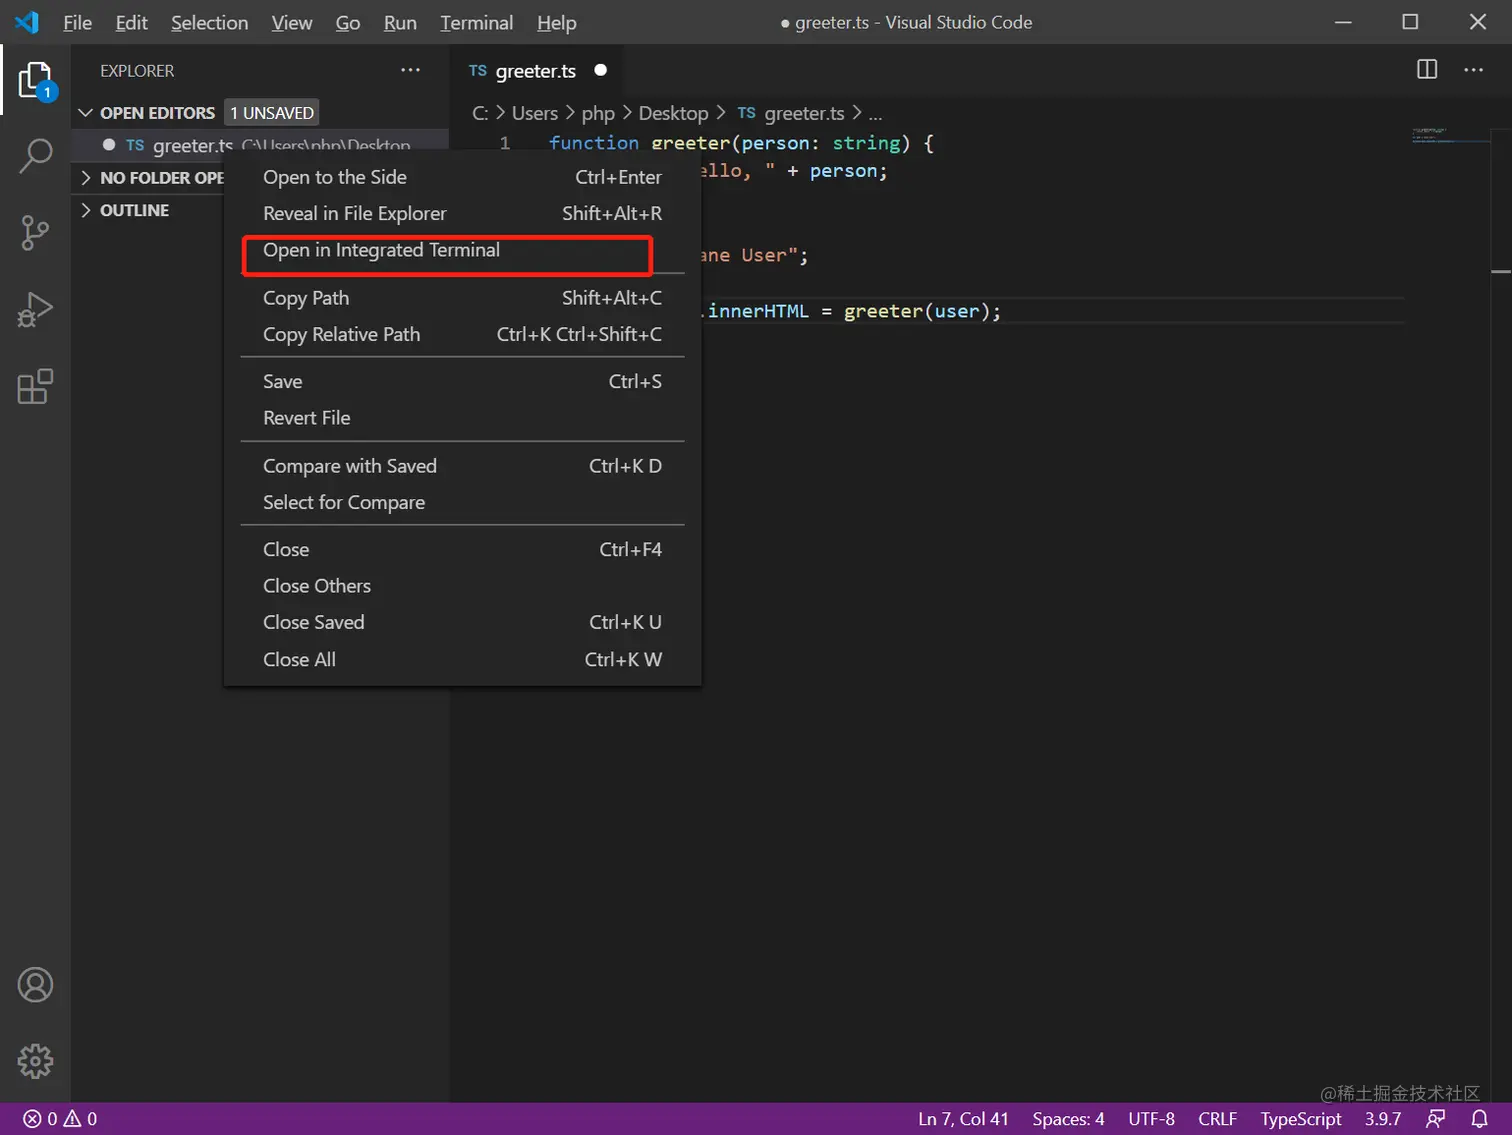Choose Close from context menu

pyautogui.click(x=462, y=549)
